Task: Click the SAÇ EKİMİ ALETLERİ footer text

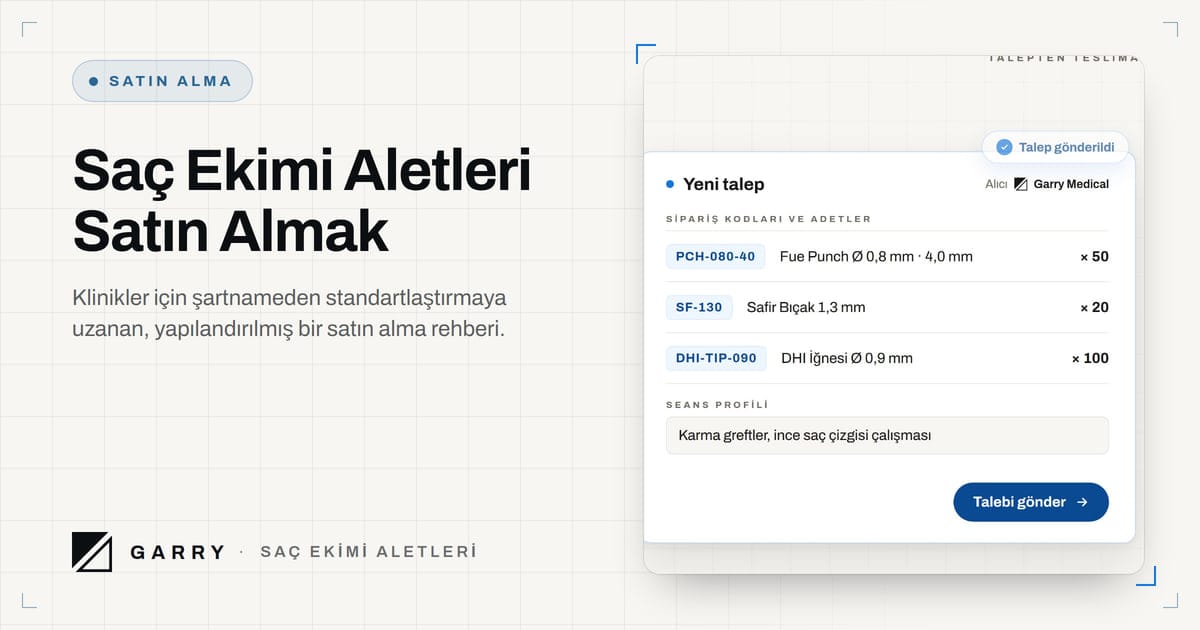Action: [368, 552]
